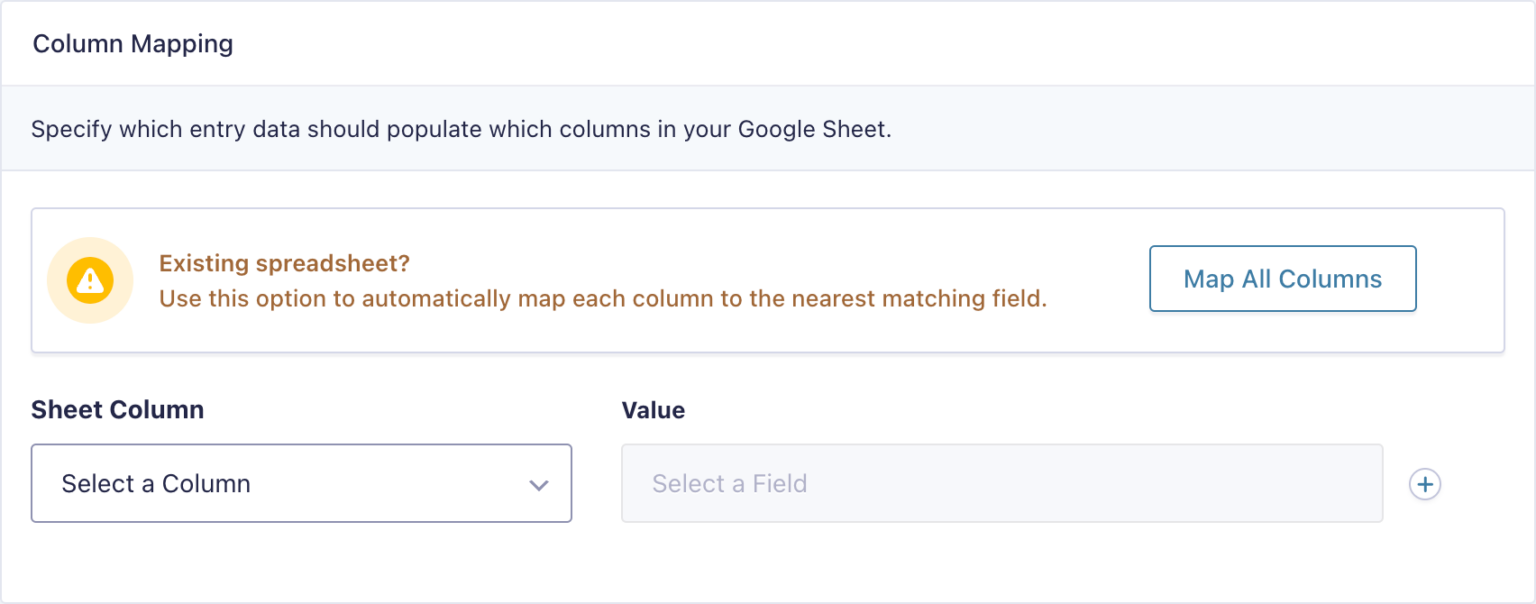
Task: Click the Sheet Column label
Action: (x=117, y=409)
